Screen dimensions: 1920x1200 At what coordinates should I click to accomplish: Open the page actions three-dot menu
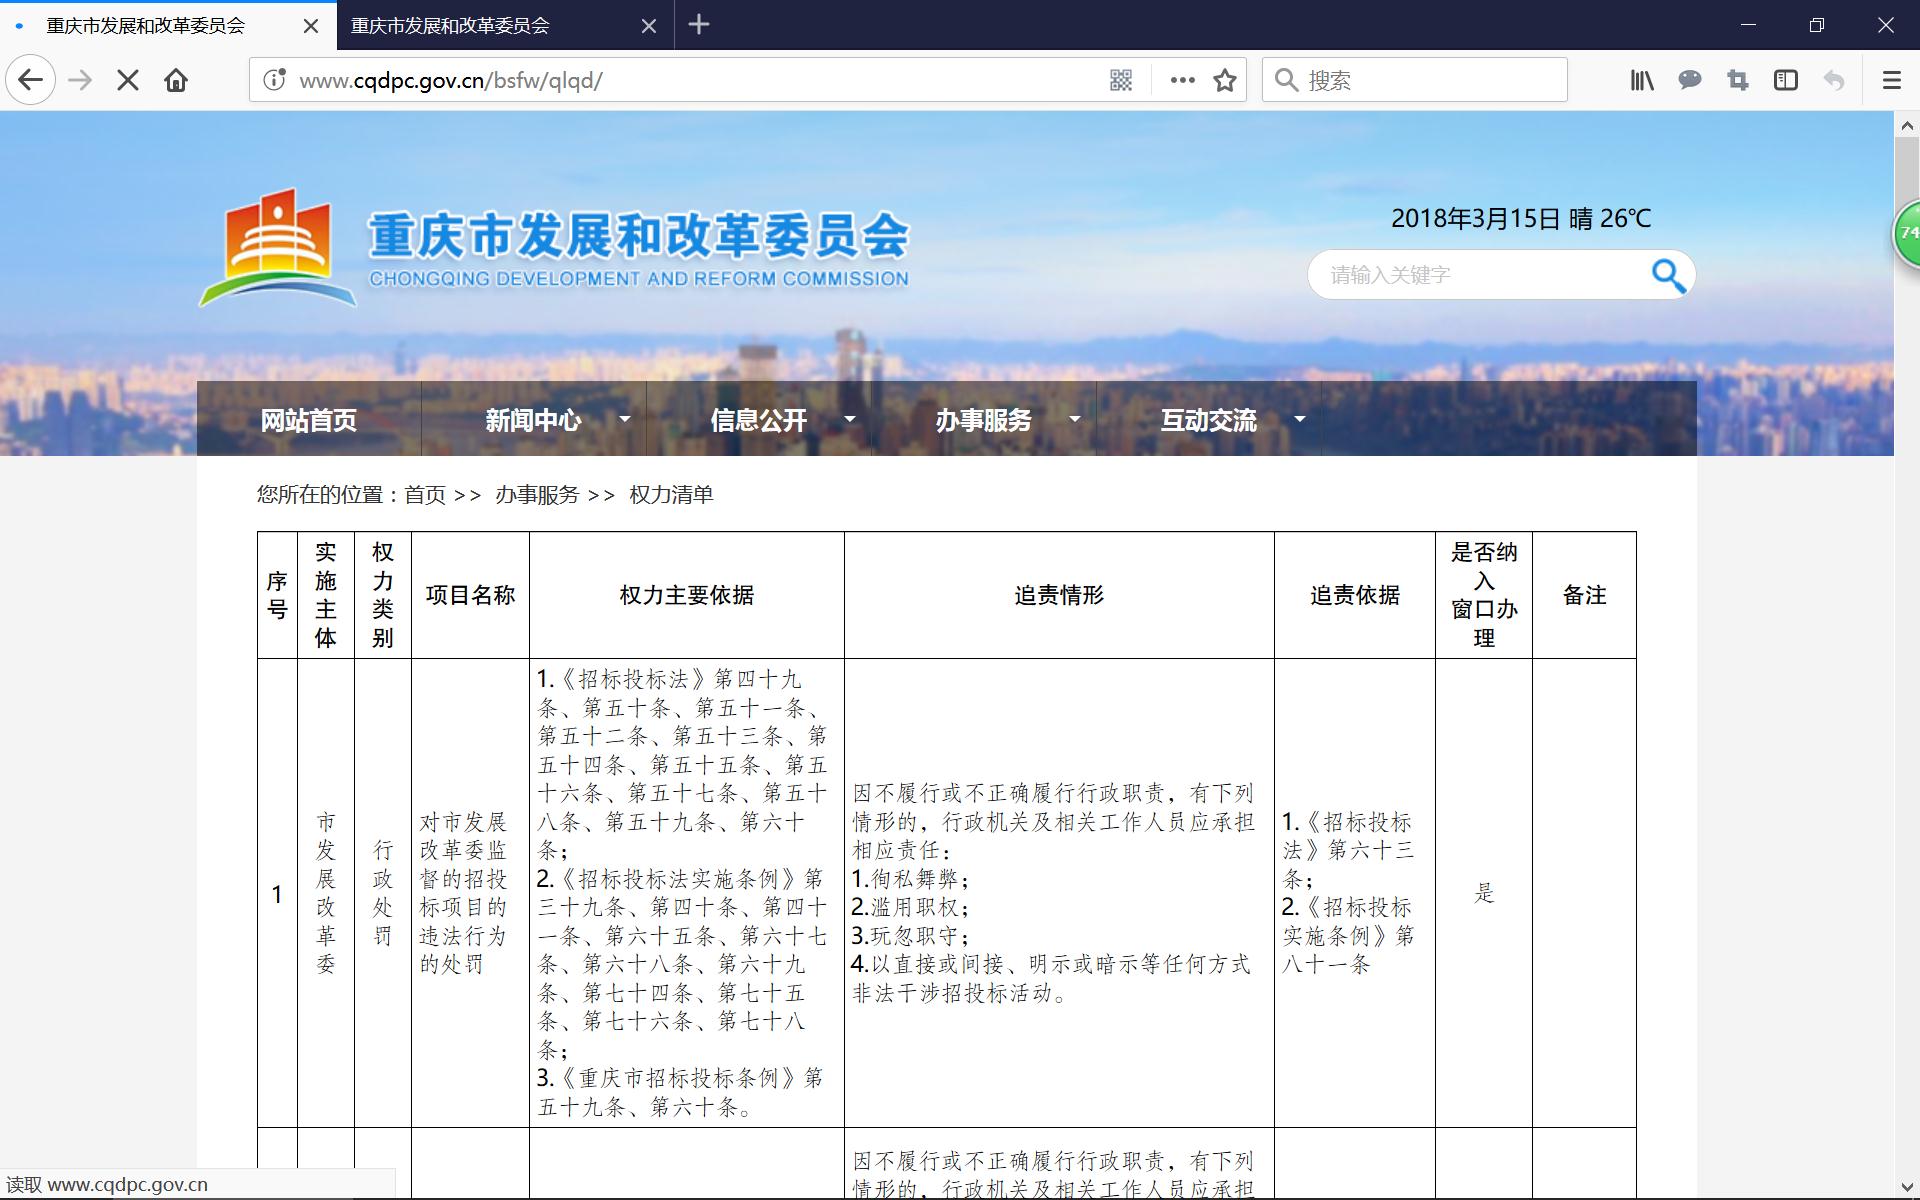(1182, 80)
